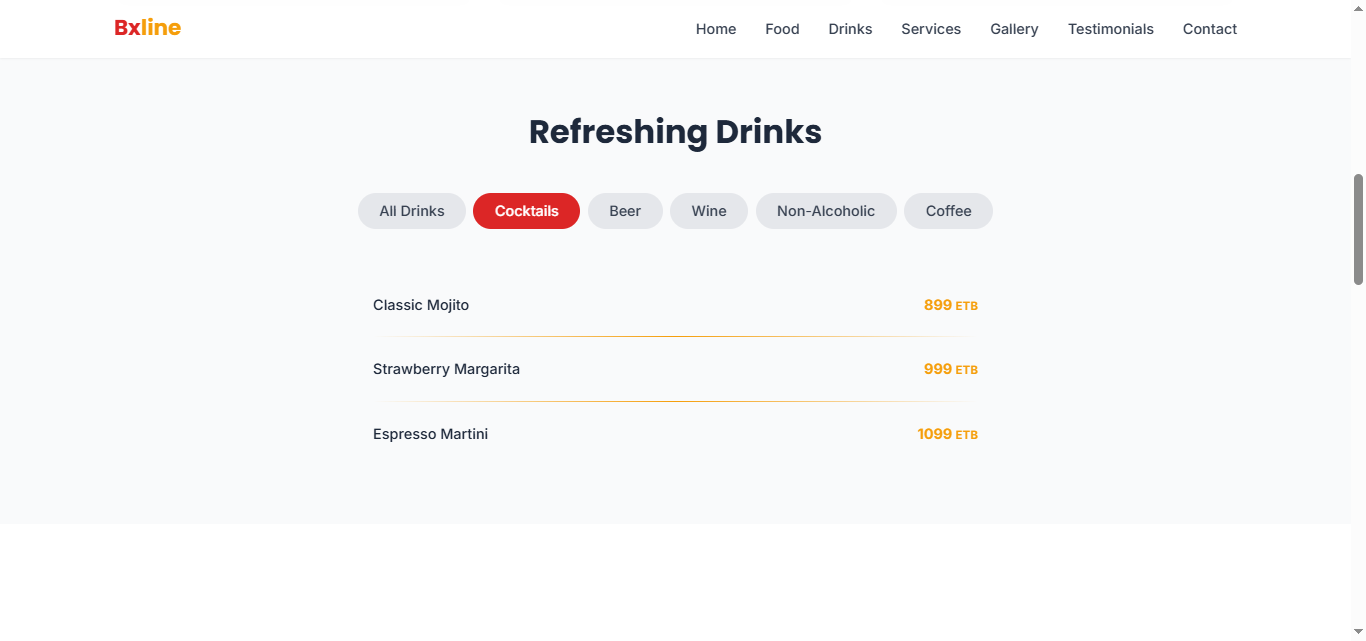Navigate to Services from the header
The width and height of the screenshot is (1366, 641).
[x=930, y=29]
